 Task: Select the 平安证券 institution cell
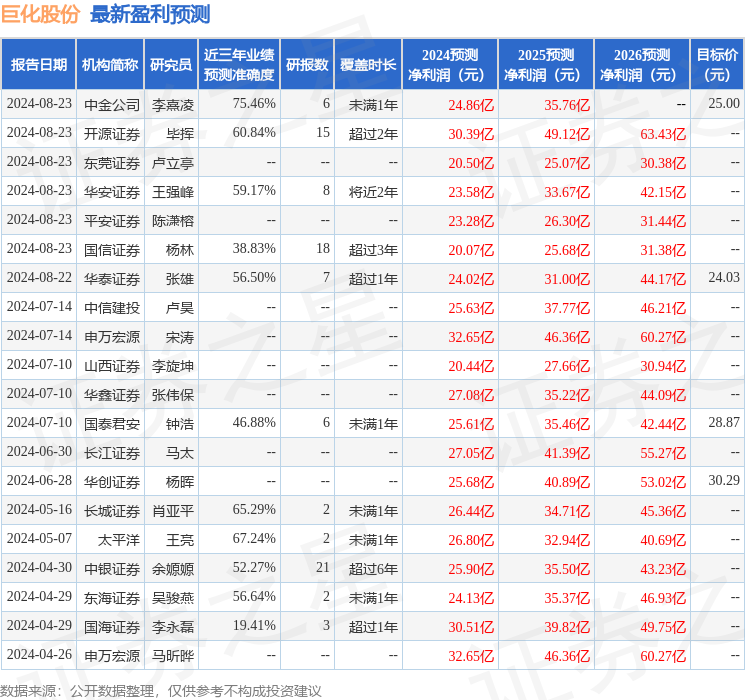click(112, 221)
